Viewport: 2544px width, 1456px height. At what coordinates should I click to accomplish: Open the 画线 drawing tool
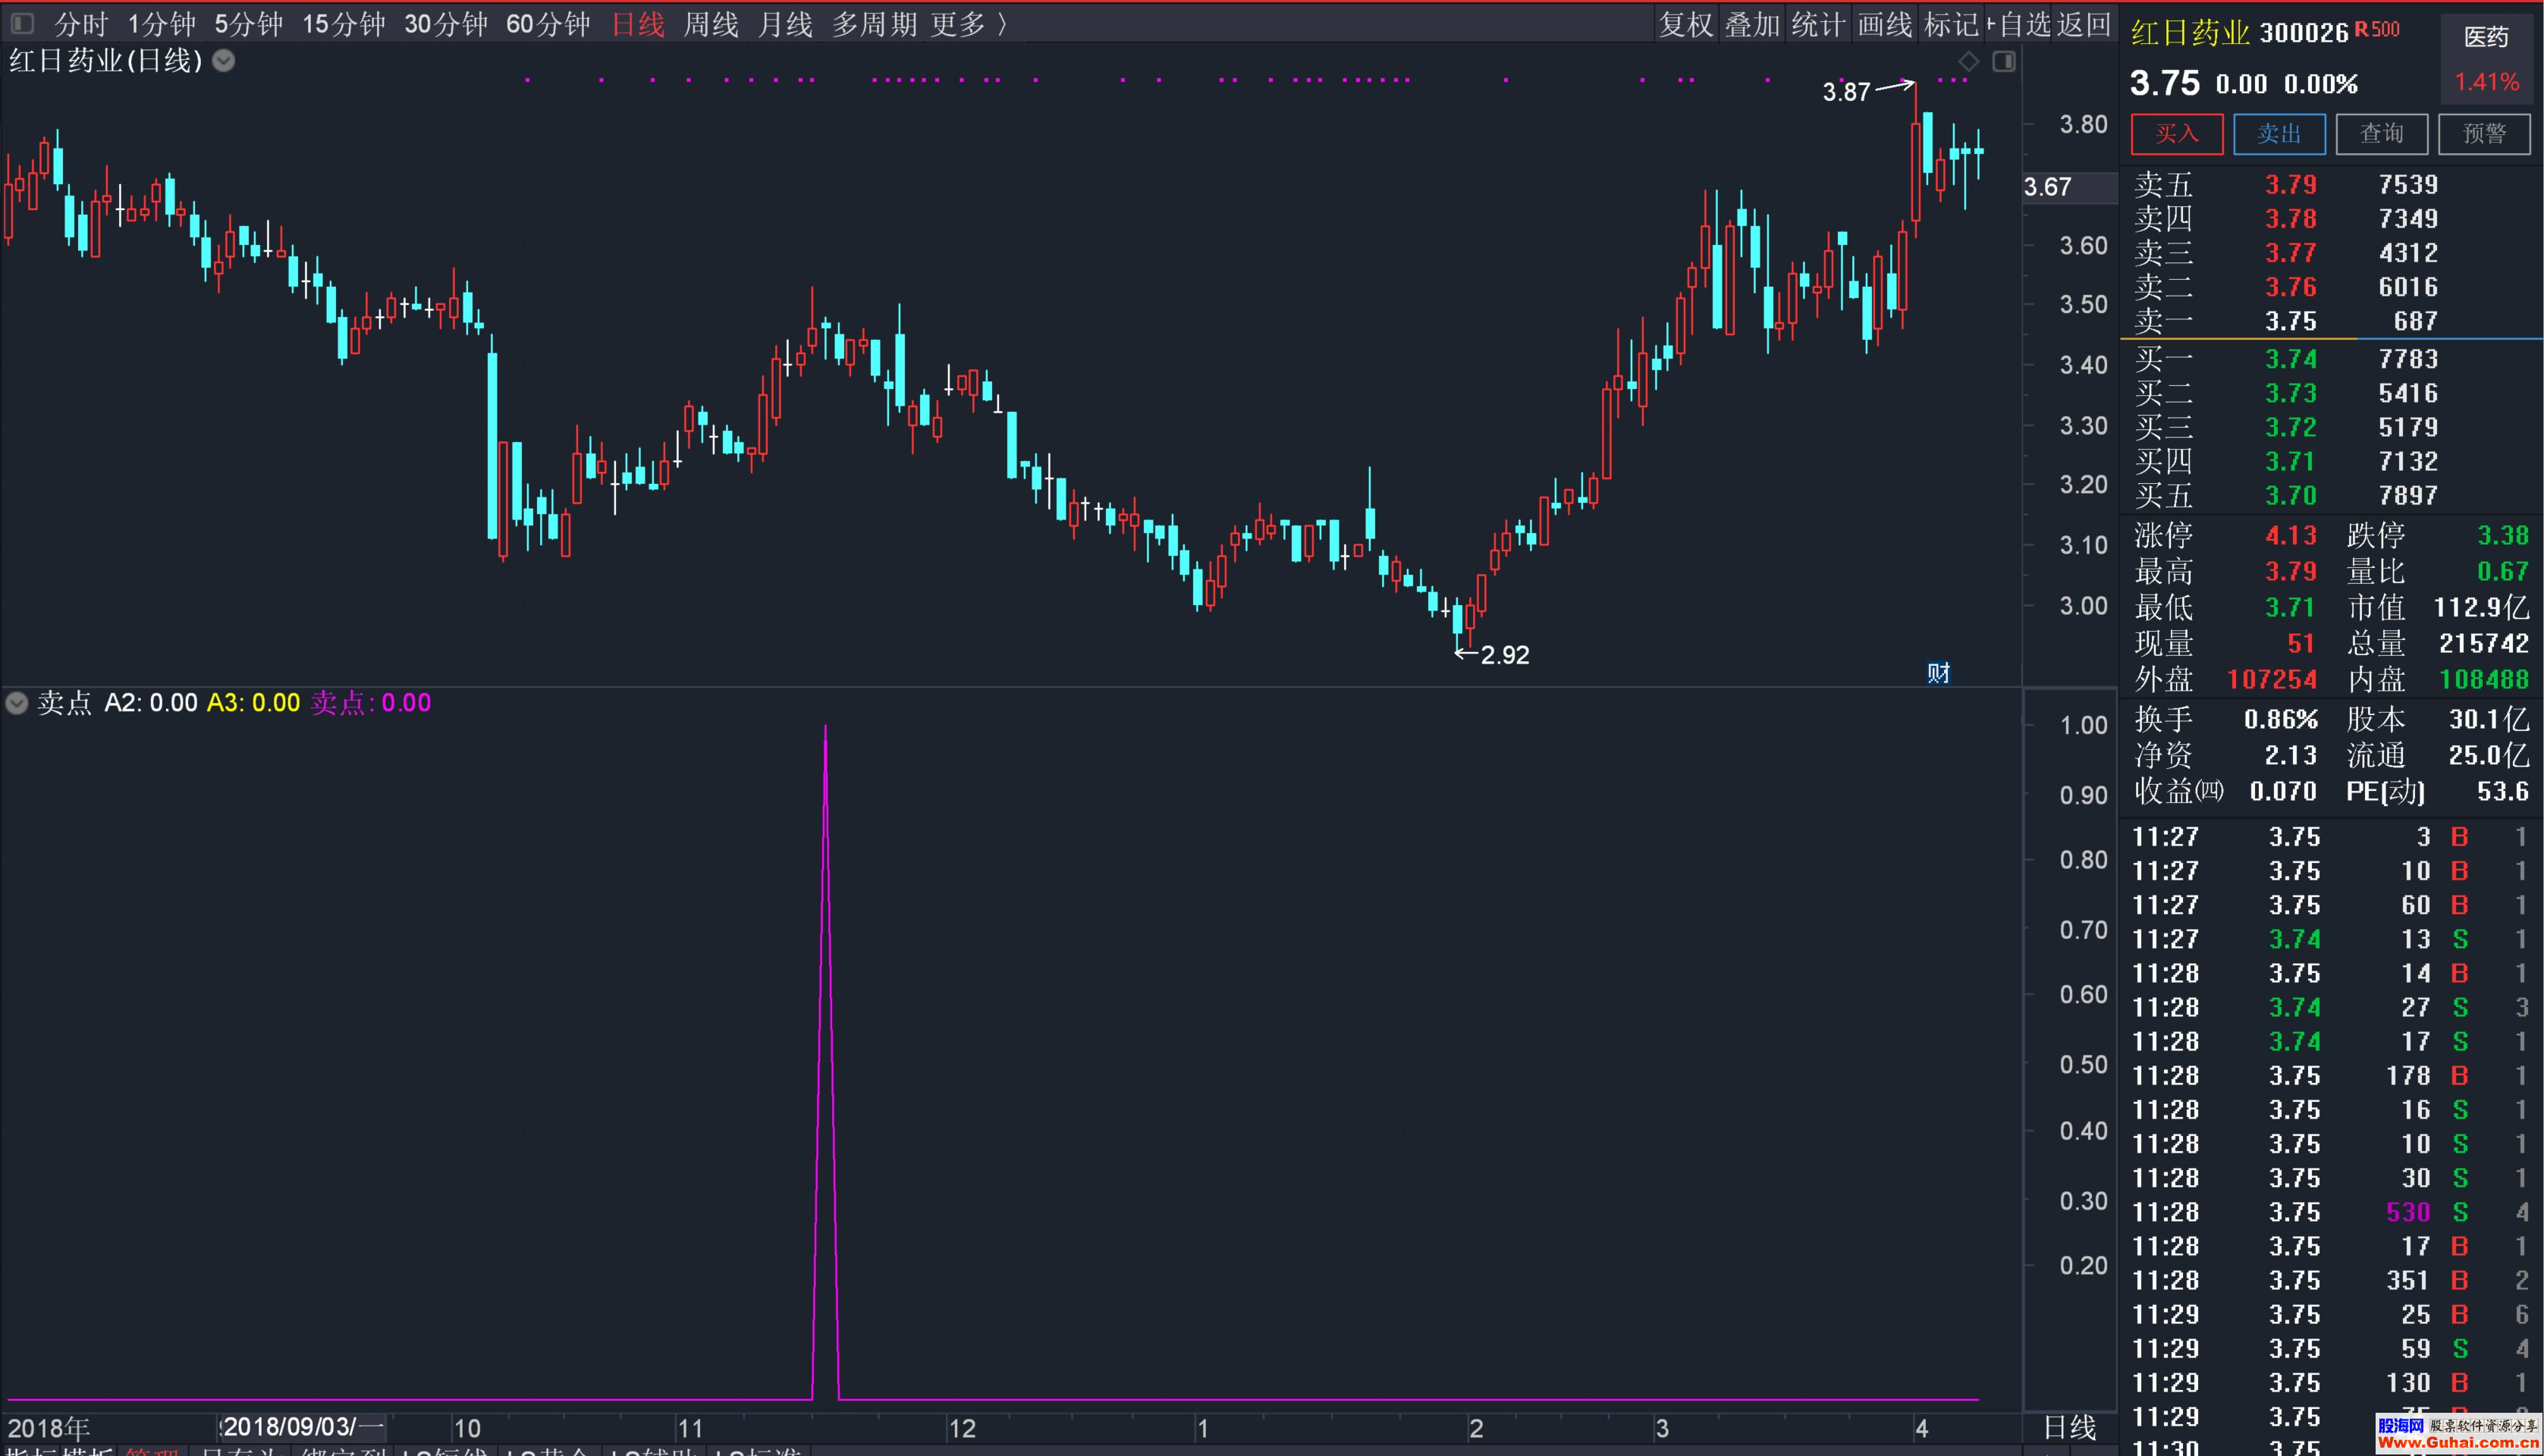click(1885, 24)
